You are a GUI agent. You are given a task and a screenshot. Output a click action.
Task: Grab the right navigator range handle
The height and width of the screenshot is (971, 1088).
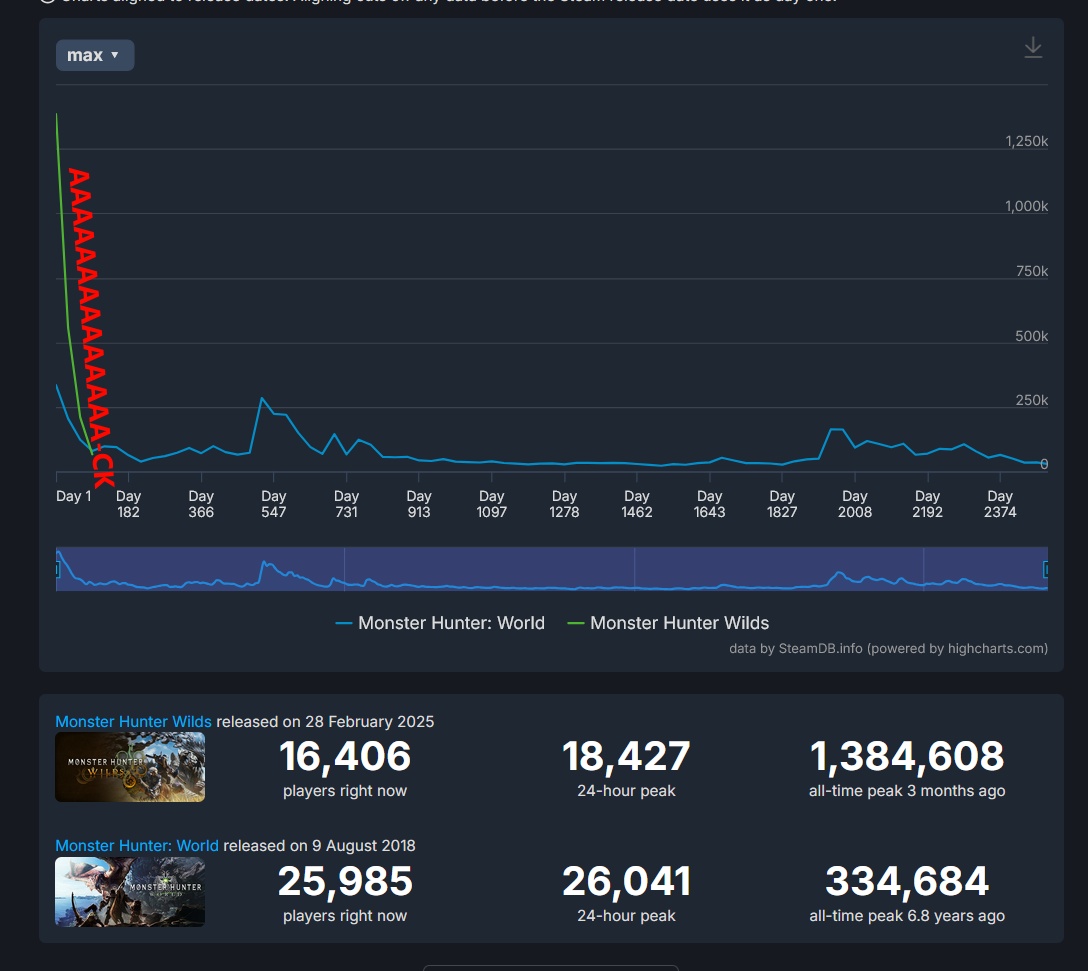[x=1046, y=569]
